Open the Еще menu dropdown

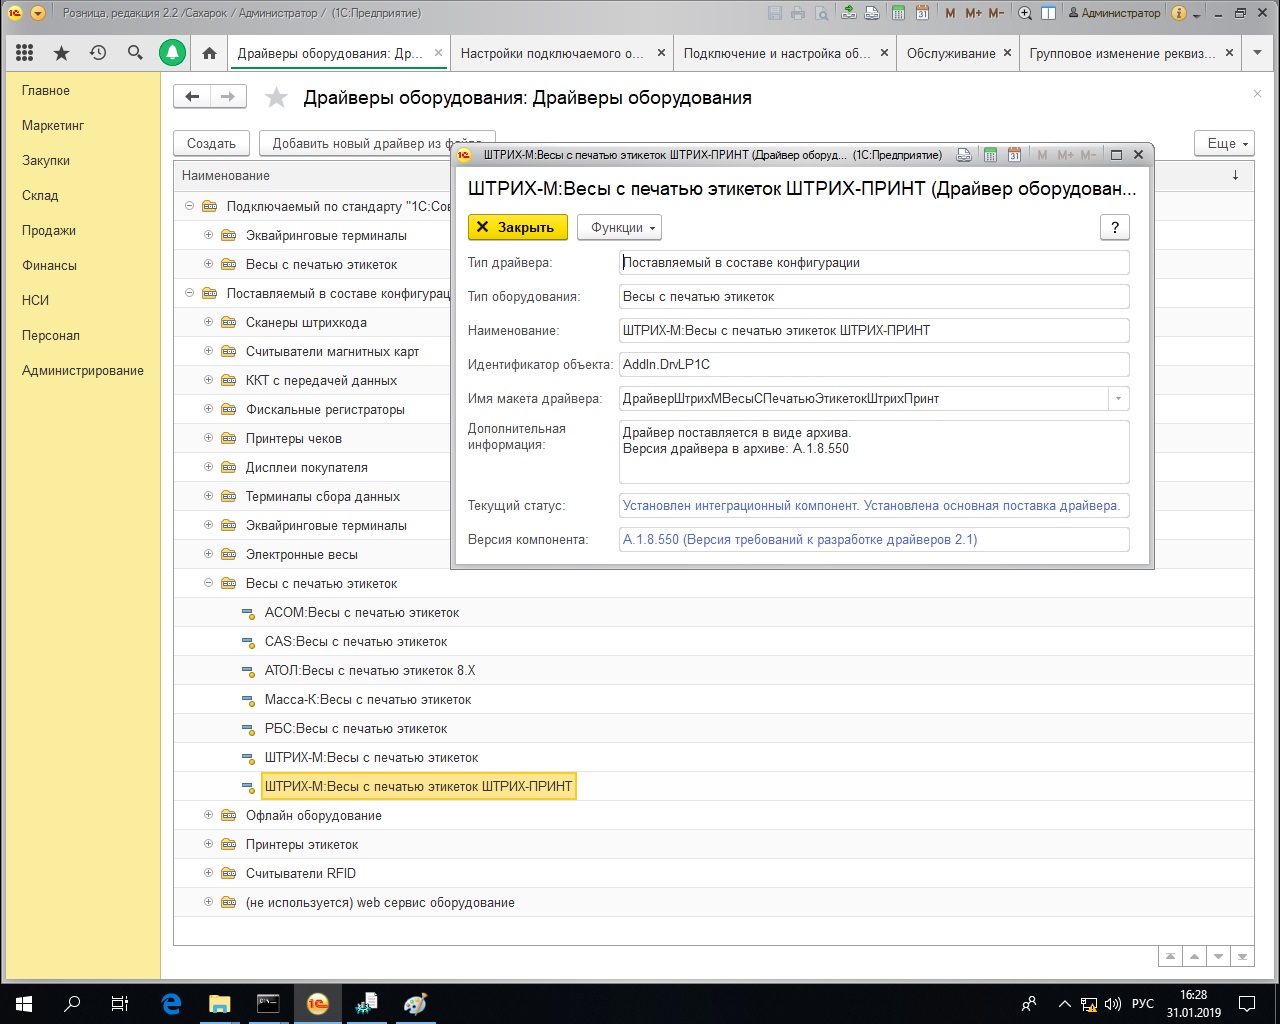pyautogui.click(x=1225, y=143)
